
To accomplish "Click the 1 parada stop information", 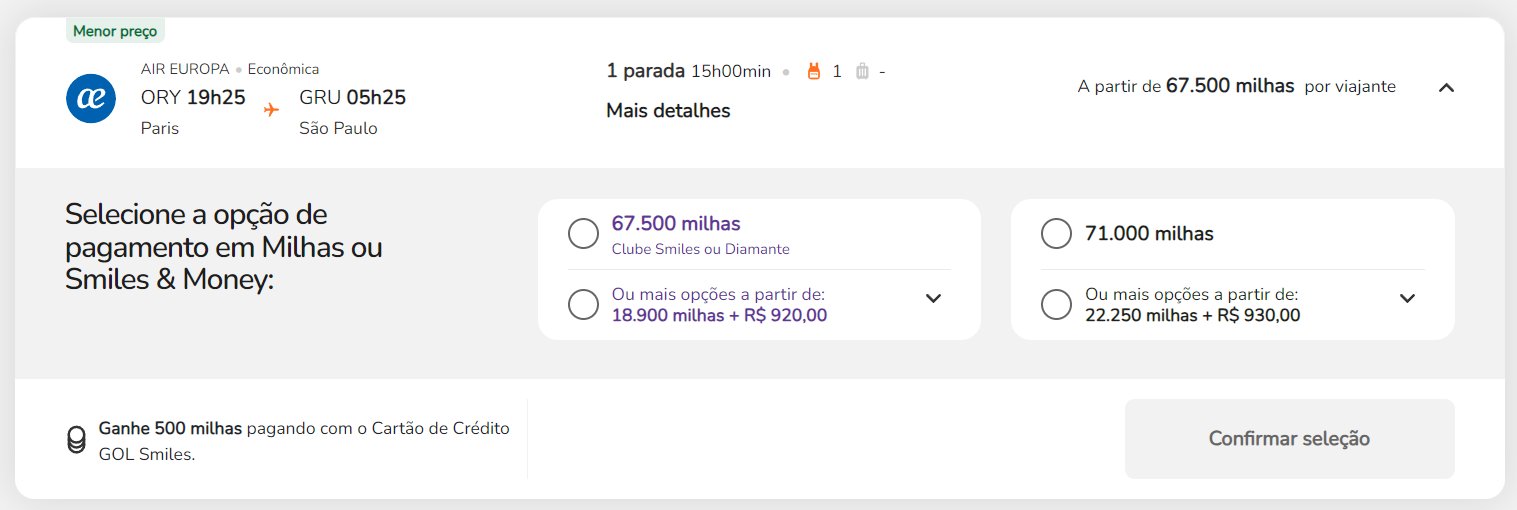I will pos(645,71).
